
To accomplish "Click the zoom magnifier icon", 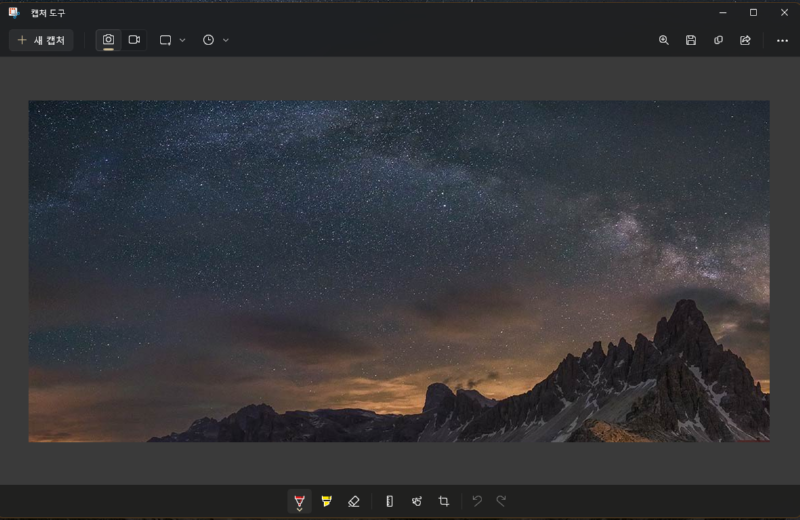I will pos(664,40).
